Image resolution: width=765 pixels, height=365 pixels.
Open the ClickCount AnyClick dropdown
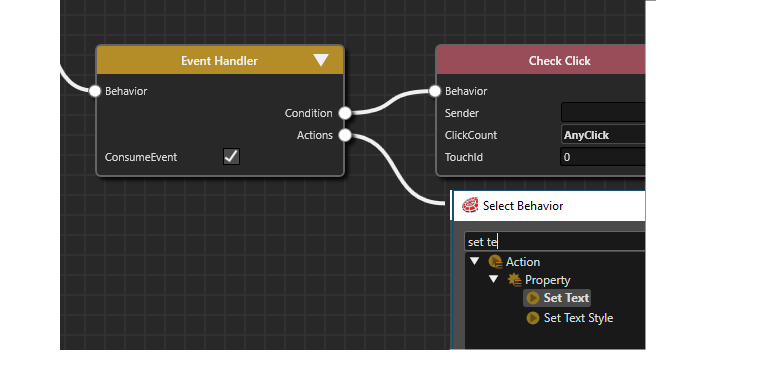point(603,135)
